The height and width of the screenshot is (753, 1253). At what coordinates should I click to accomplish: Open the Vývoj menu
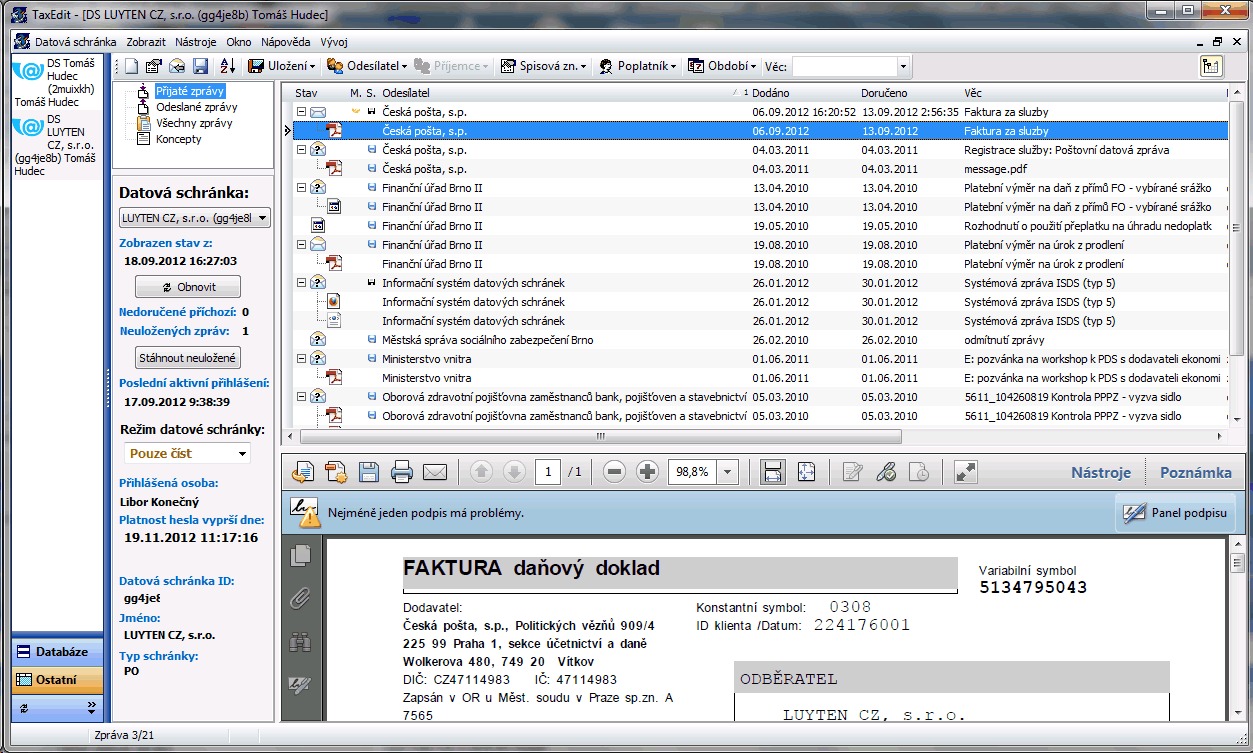(x=334, y=42)
